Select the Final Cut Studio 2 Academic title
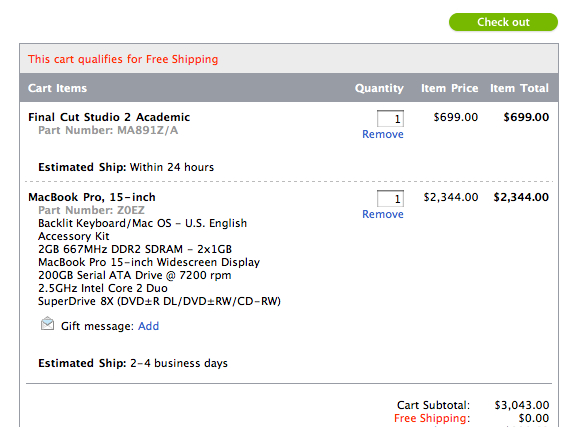The image size is (580, 427). (109, 117)
